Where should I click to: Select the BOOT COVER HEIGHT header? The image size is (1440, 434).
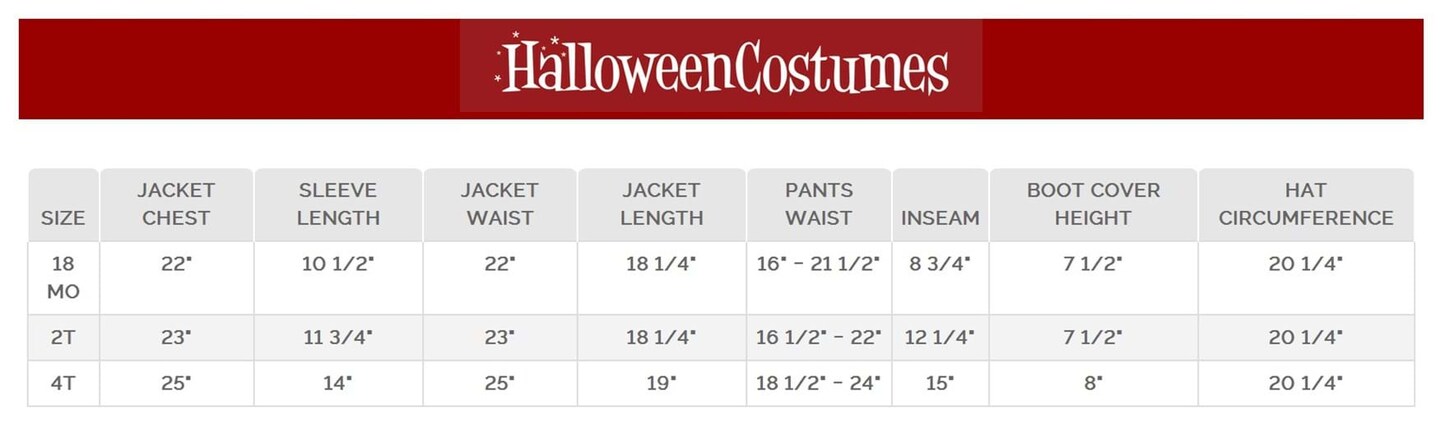point(1093,204)
